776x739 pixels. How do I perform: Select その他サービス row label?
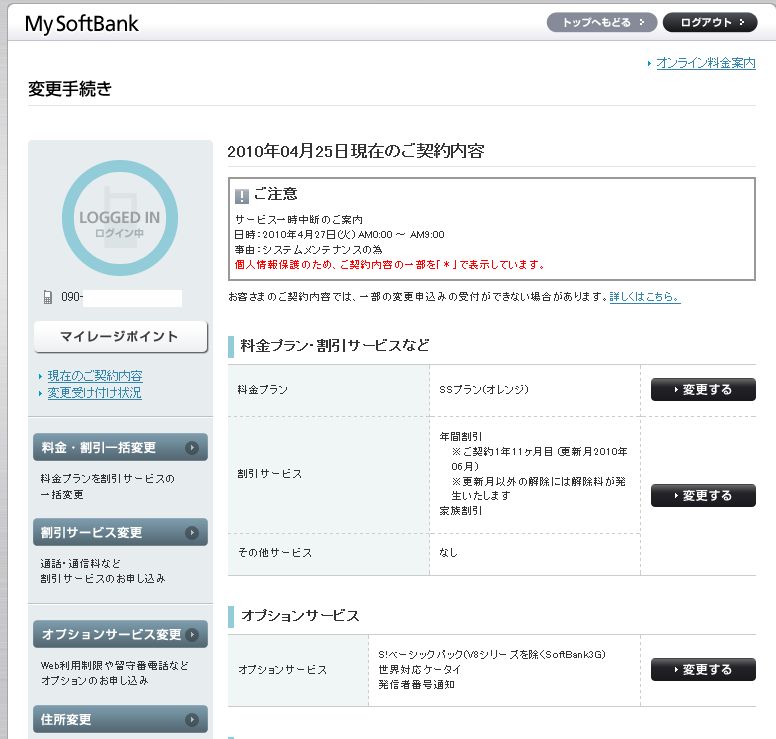[x=275, y=552]
